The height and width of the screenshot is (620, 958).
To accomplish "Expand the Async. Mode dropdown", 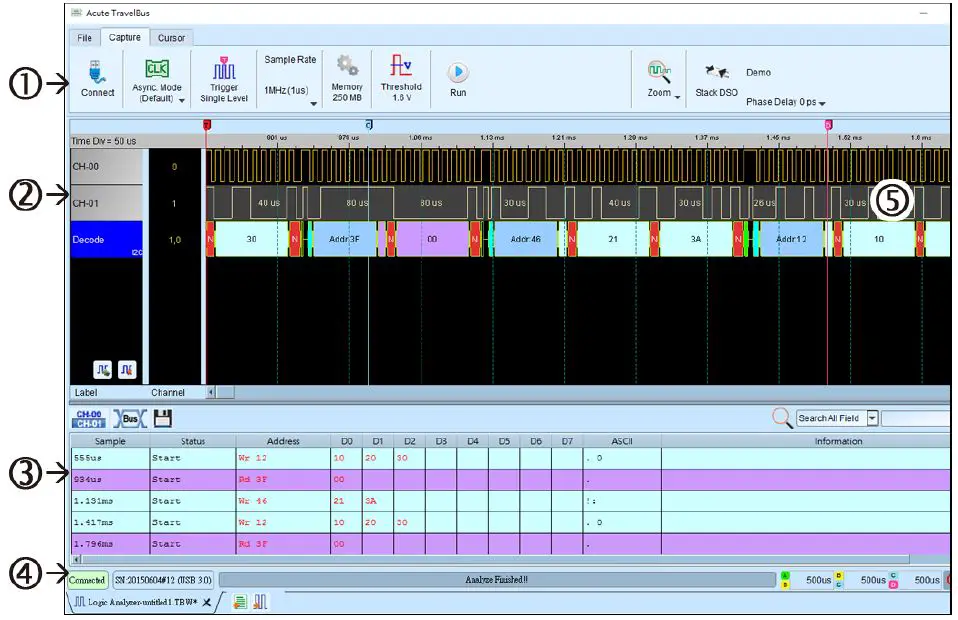I will [x=182, y=100].
